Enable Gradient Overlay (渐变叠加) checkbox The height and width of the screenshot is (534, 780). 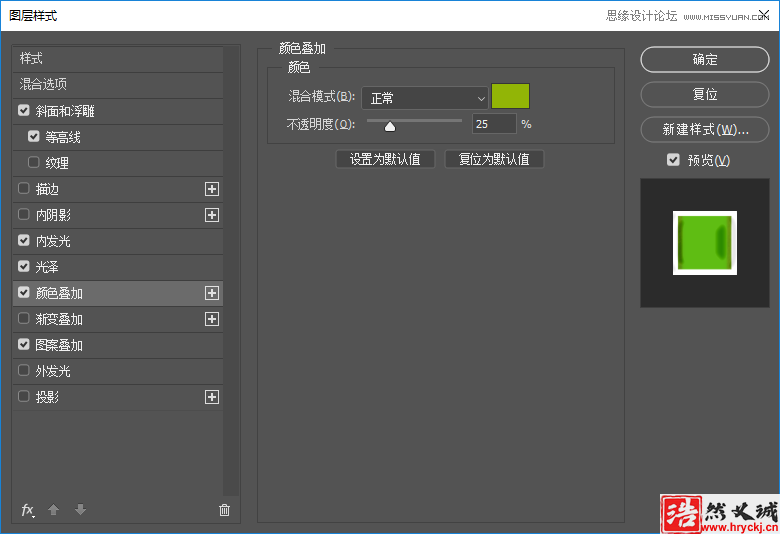point(23,318)
